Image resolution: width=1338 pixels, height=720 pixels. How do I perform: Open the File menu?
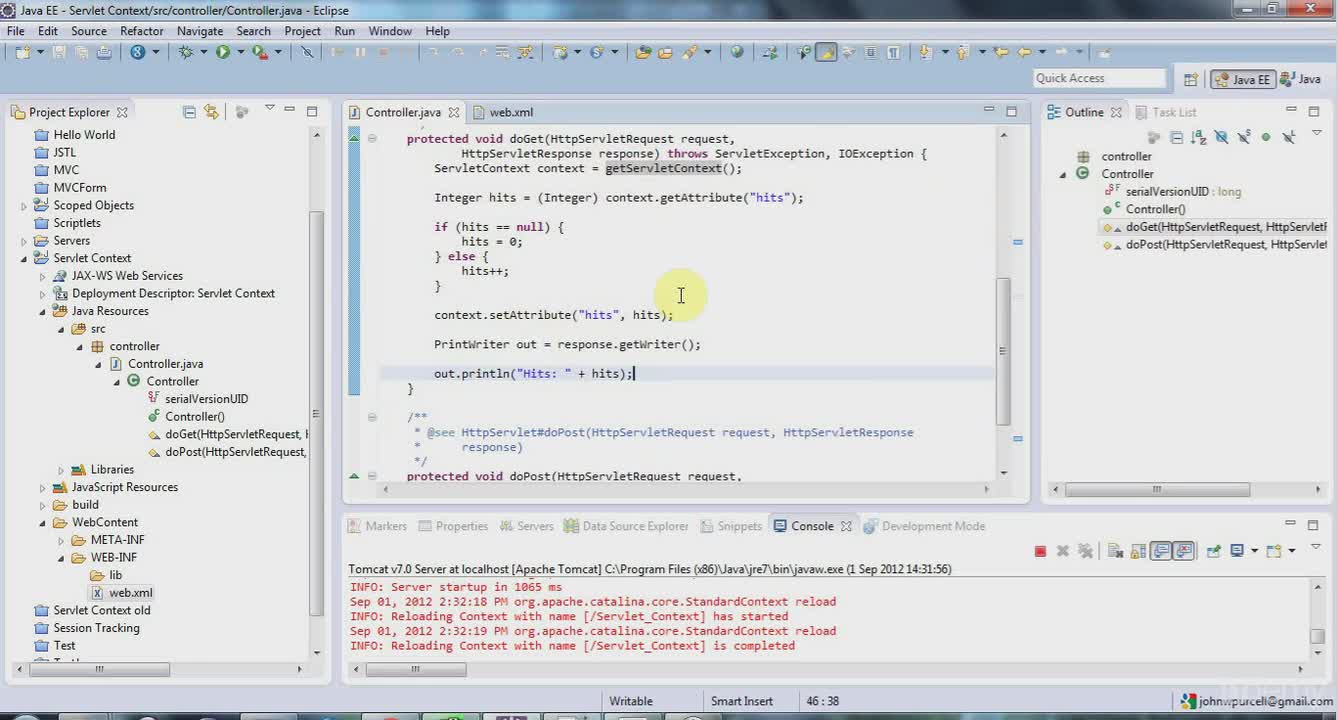point(16,31)
